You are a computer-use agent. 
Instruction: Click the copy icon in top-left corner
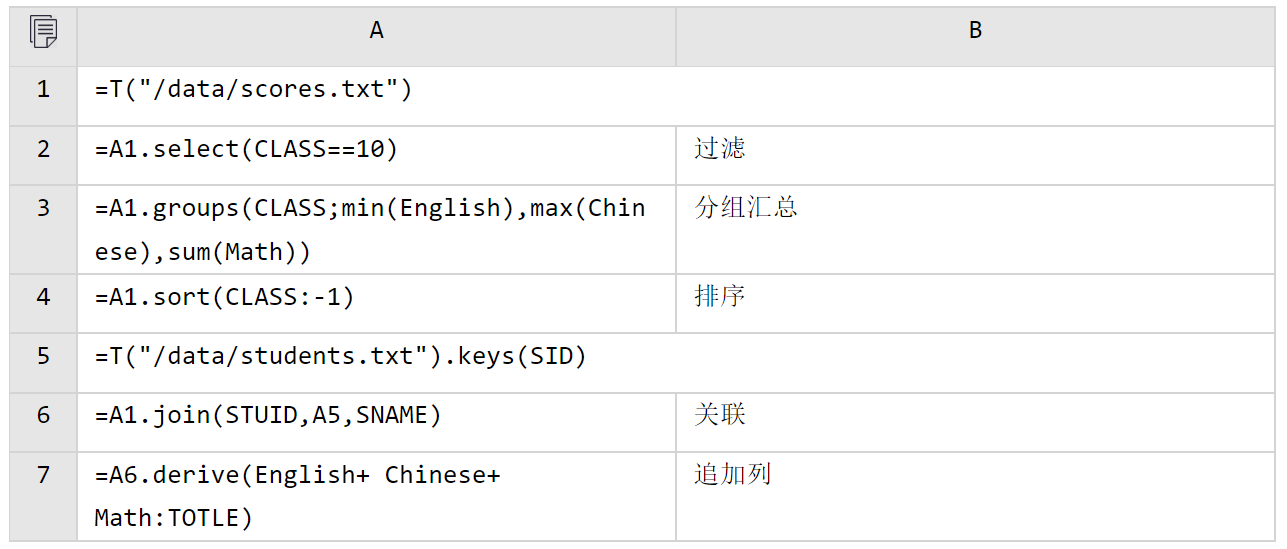click(x=43, y=32)
